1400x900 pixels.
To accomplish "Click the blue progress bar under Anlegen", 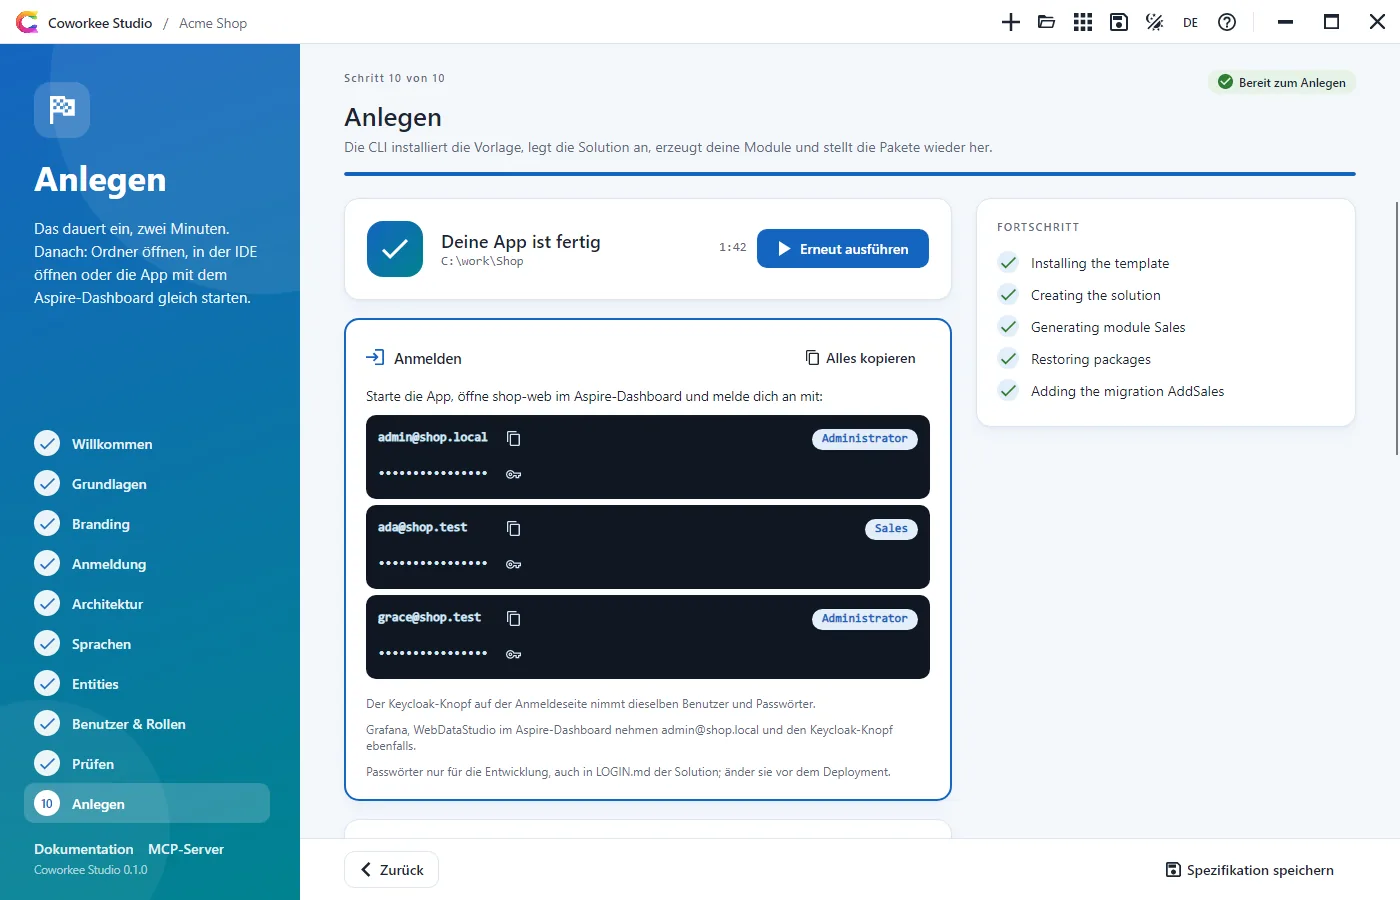I will pyautogui.click(x=850, y=174).
